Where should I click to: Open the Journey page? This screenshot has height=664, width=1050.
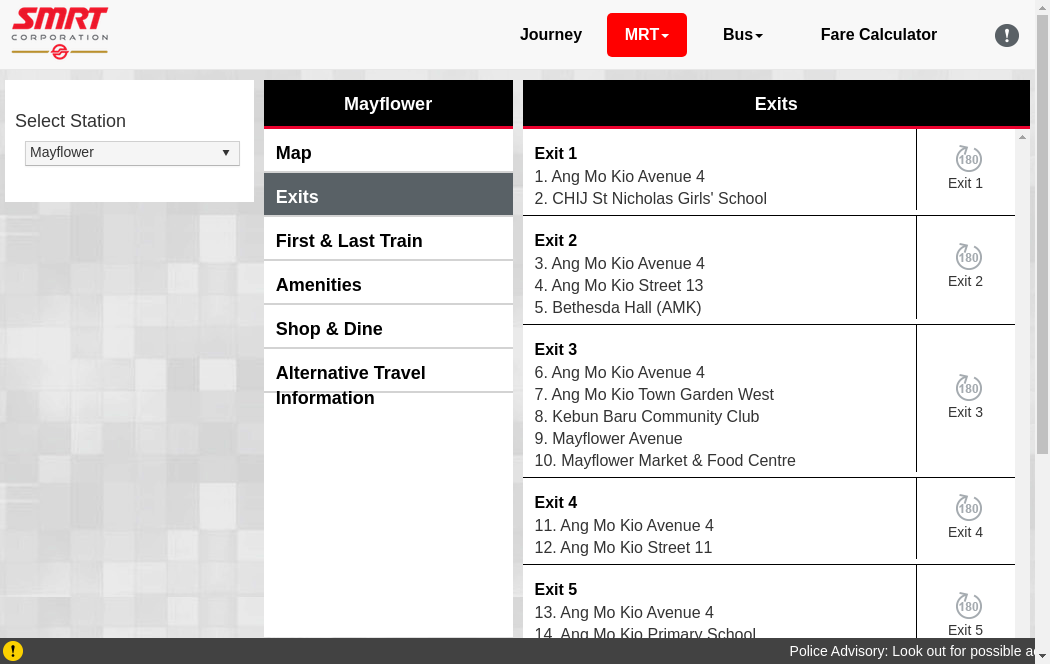point(550,35)
